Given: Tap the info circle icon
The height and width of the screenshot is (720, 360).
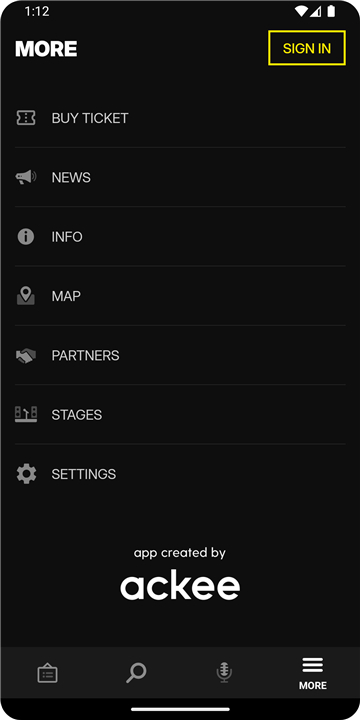Looking at the screenshot, I should [26, 236].
